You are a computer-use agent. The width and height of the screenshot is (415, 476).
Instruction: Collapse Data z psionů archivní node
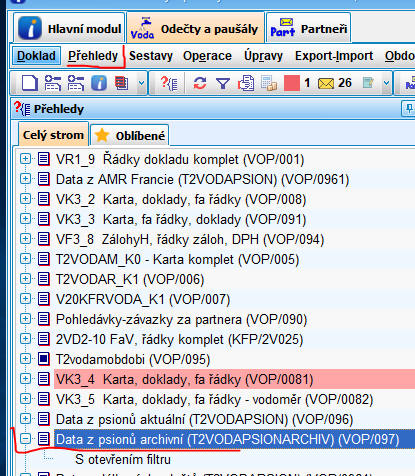click(25, 439)
